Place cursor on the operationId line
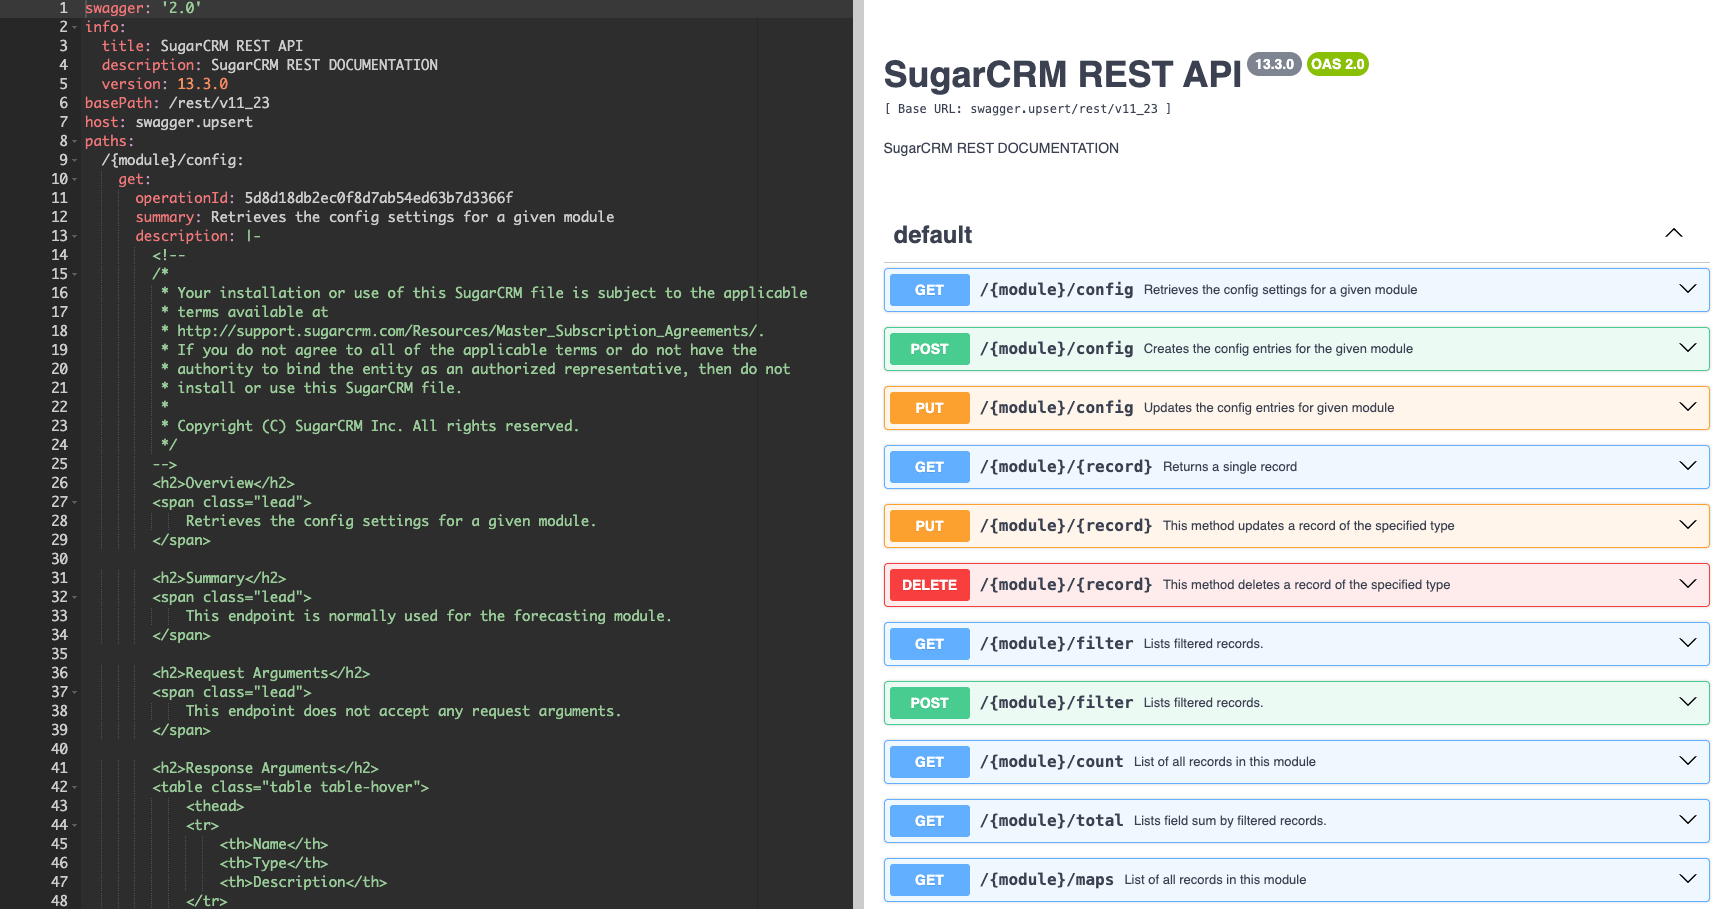Screen dimensions: 1727x909 (324, 198)
